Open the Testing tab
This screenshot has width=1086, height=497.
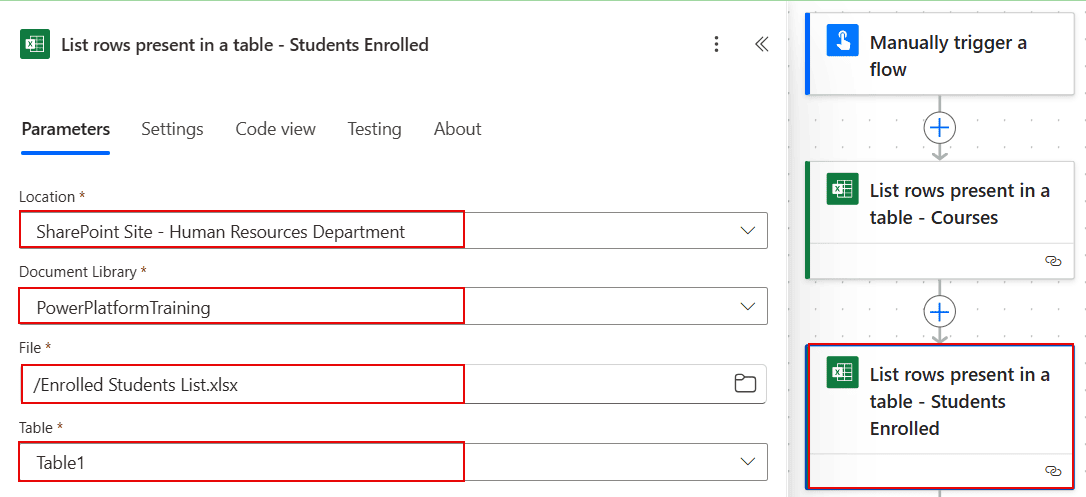[375, 129]
